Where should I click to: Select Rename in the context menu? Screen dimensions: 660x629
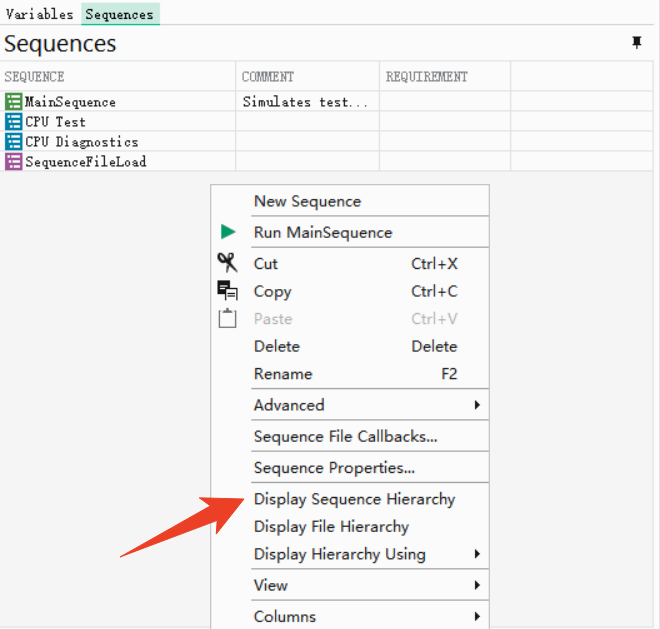283,374
